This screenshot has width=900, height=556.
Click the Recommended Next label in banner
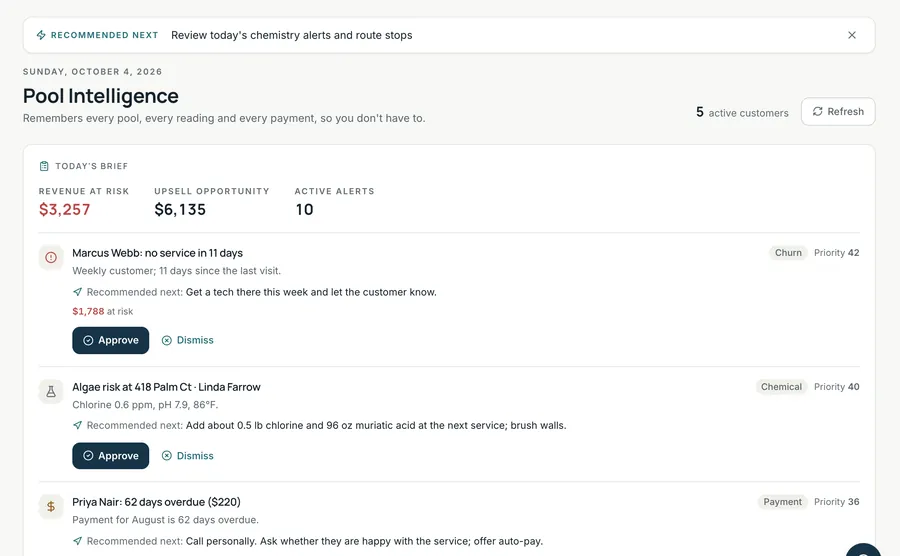pos(104,35)
